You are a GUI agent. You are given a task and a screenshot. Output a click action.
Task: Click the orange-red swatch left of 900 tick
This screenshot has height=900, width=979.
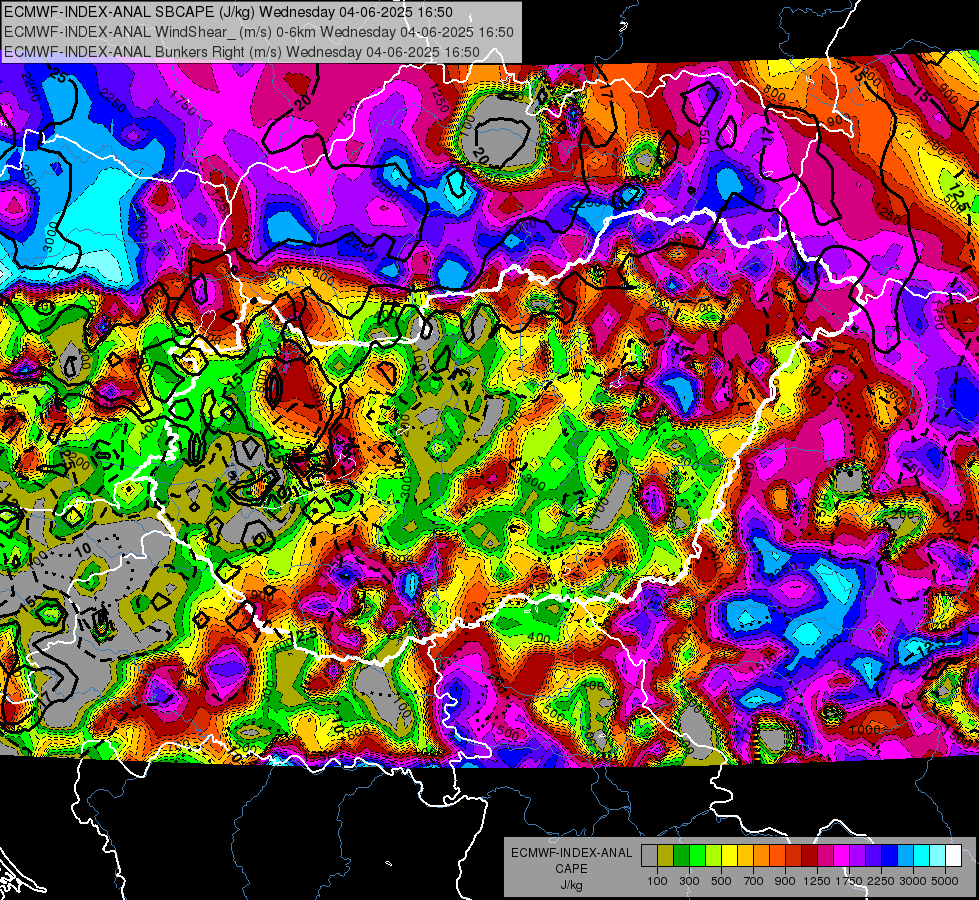click(777, 856)
